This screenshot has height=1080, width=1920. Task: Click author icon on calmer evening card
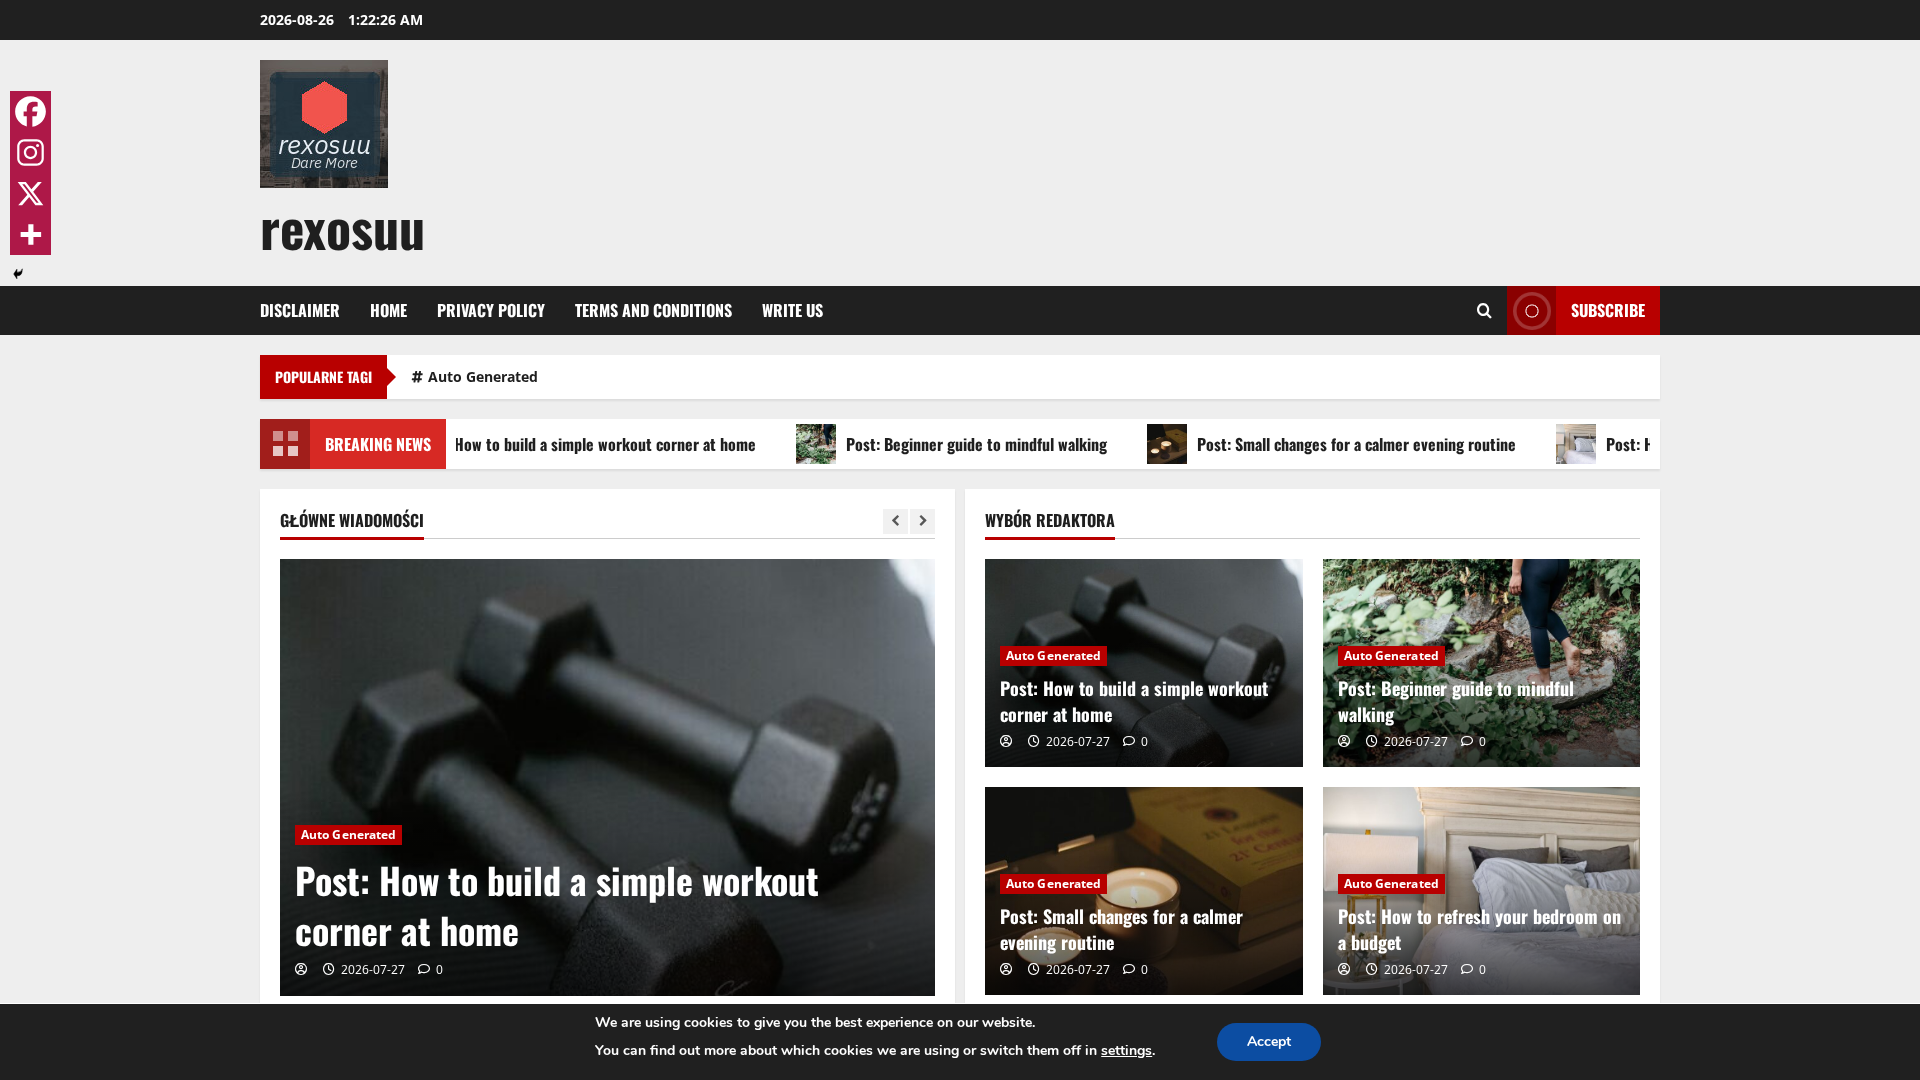(x=1006, y=969)
